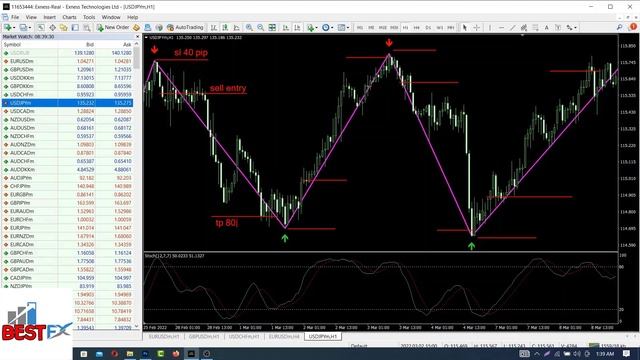Viewport: 640px width, 360px height.
Task: Select EURUSDm row in Market Watch
Action: [67, 61]
